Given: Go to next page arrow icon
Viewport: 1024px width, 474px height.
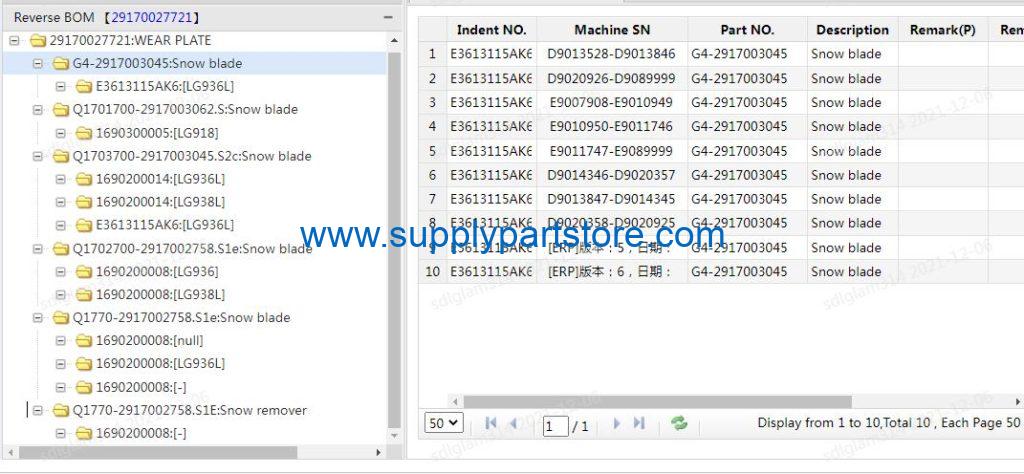Looking at the screenshot, I should pos(616,424).
